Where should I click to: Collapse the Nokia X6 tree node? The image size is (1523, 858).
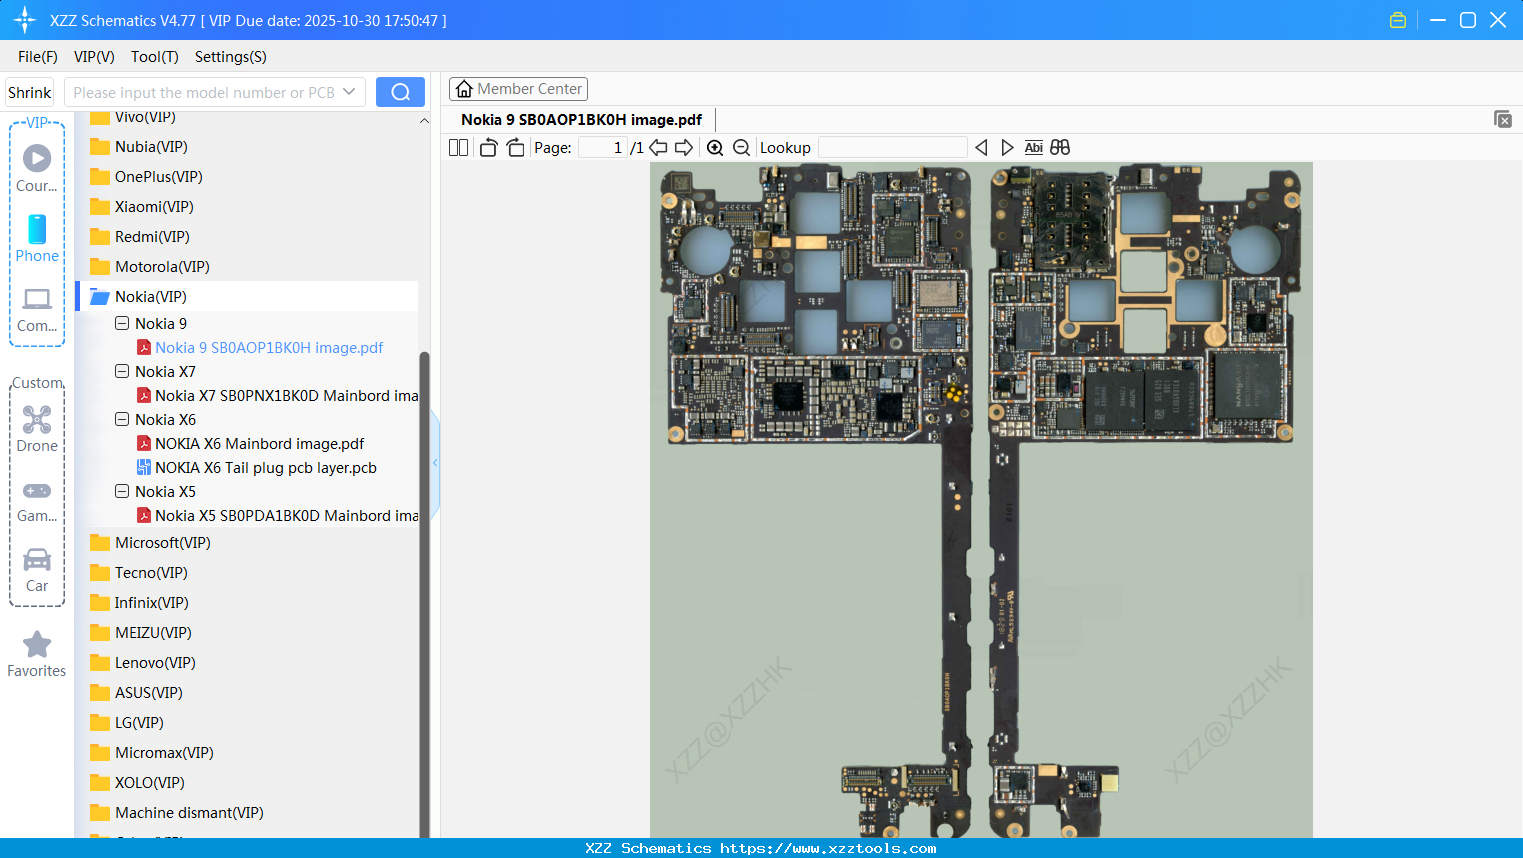pyautogui.click(x=122, y=420)
